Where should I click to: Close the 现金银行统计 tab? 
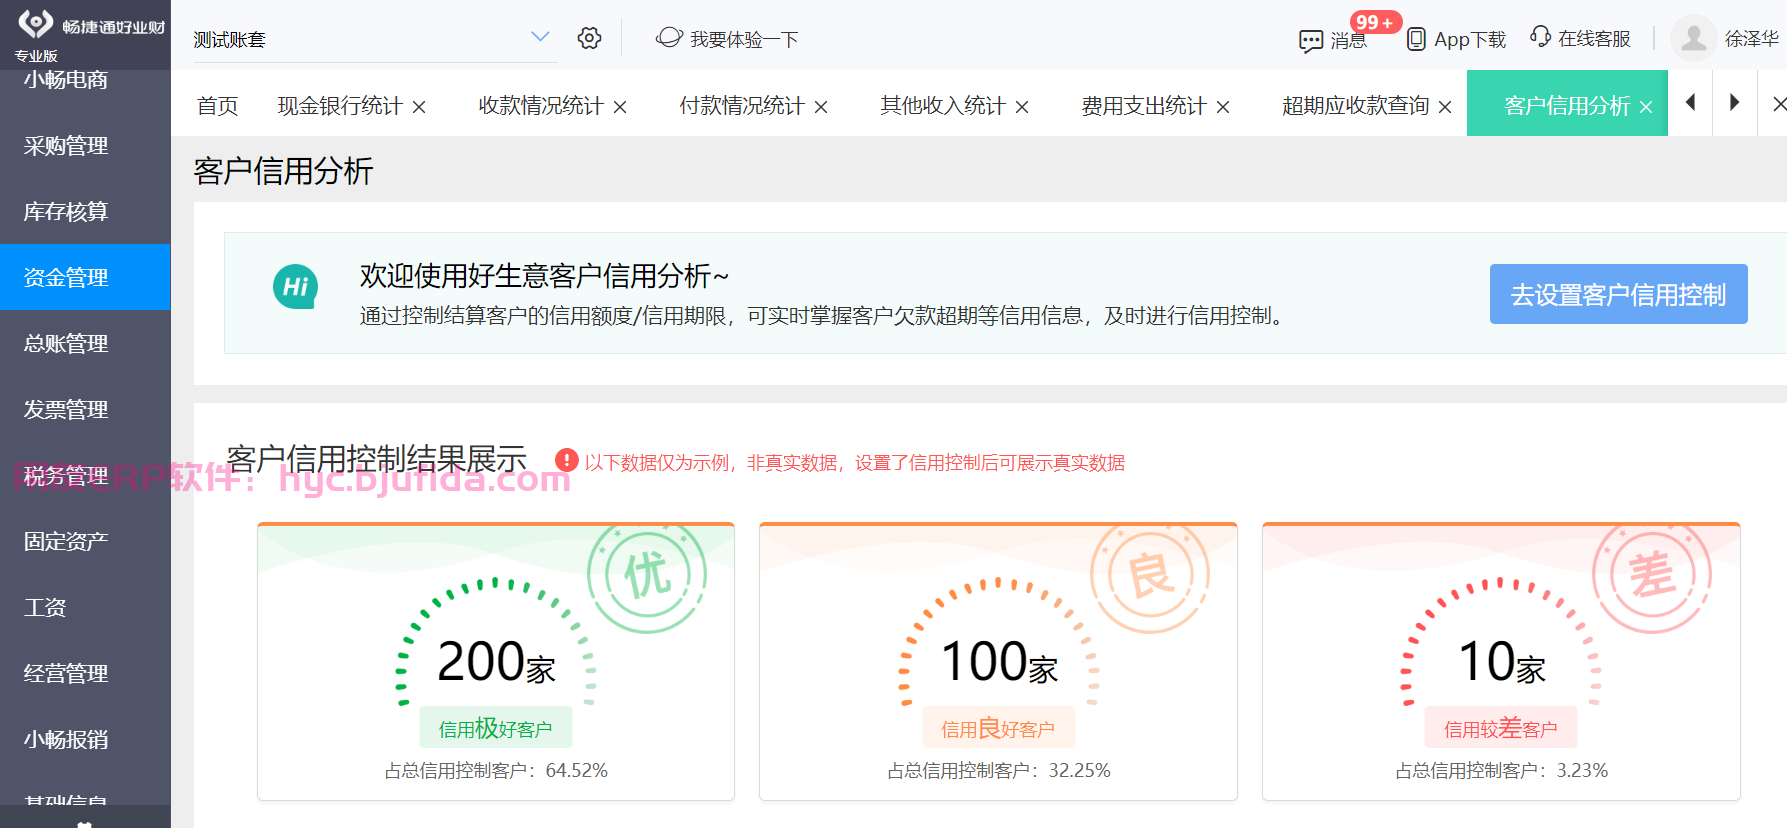pyautogui.click(x=419, y=107)
